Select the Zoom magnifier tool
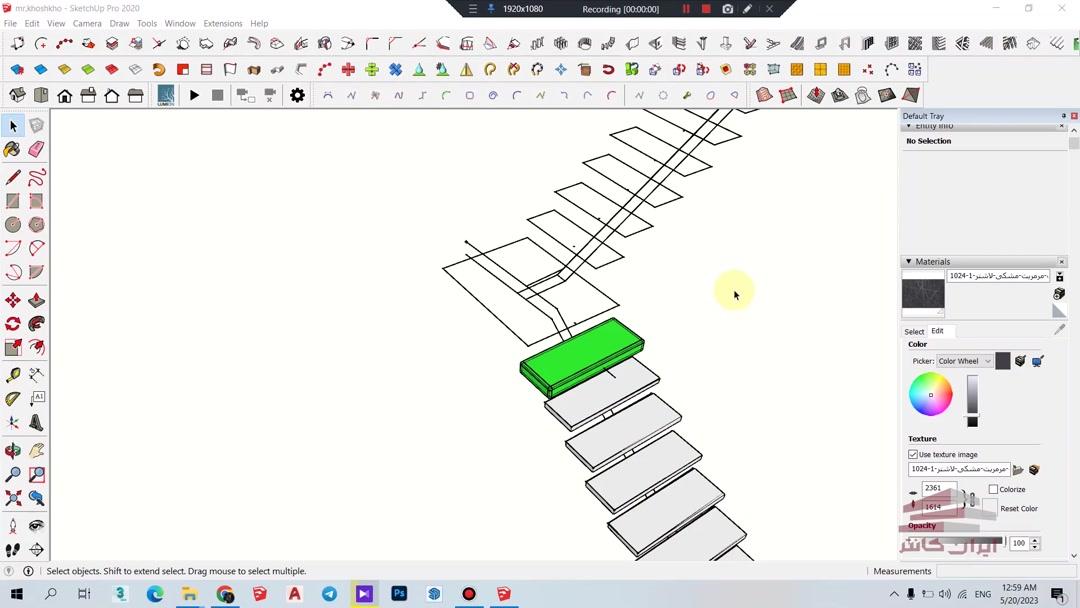Screen dimensions: 1080x608 [12, 474]
